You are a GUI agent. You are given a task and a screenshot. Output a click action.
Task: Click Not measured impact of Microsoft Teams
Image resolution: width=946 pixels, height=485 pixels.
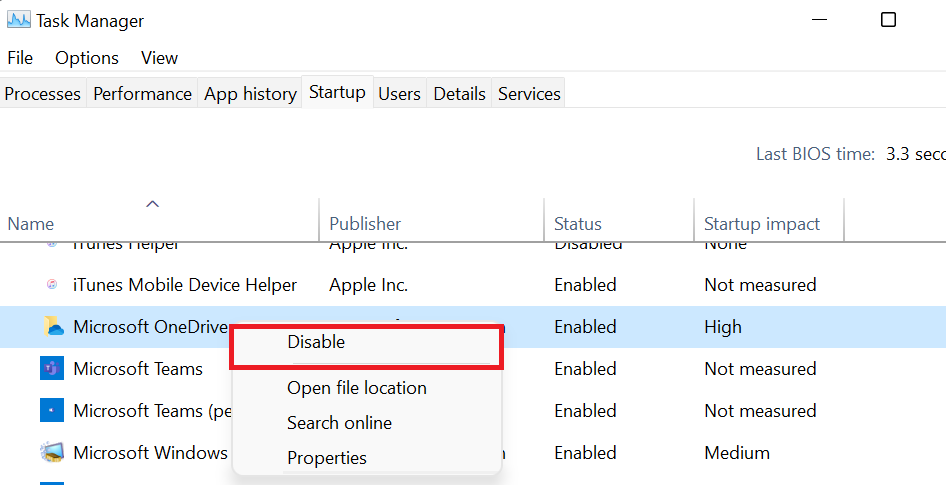(x=760, y=369)
